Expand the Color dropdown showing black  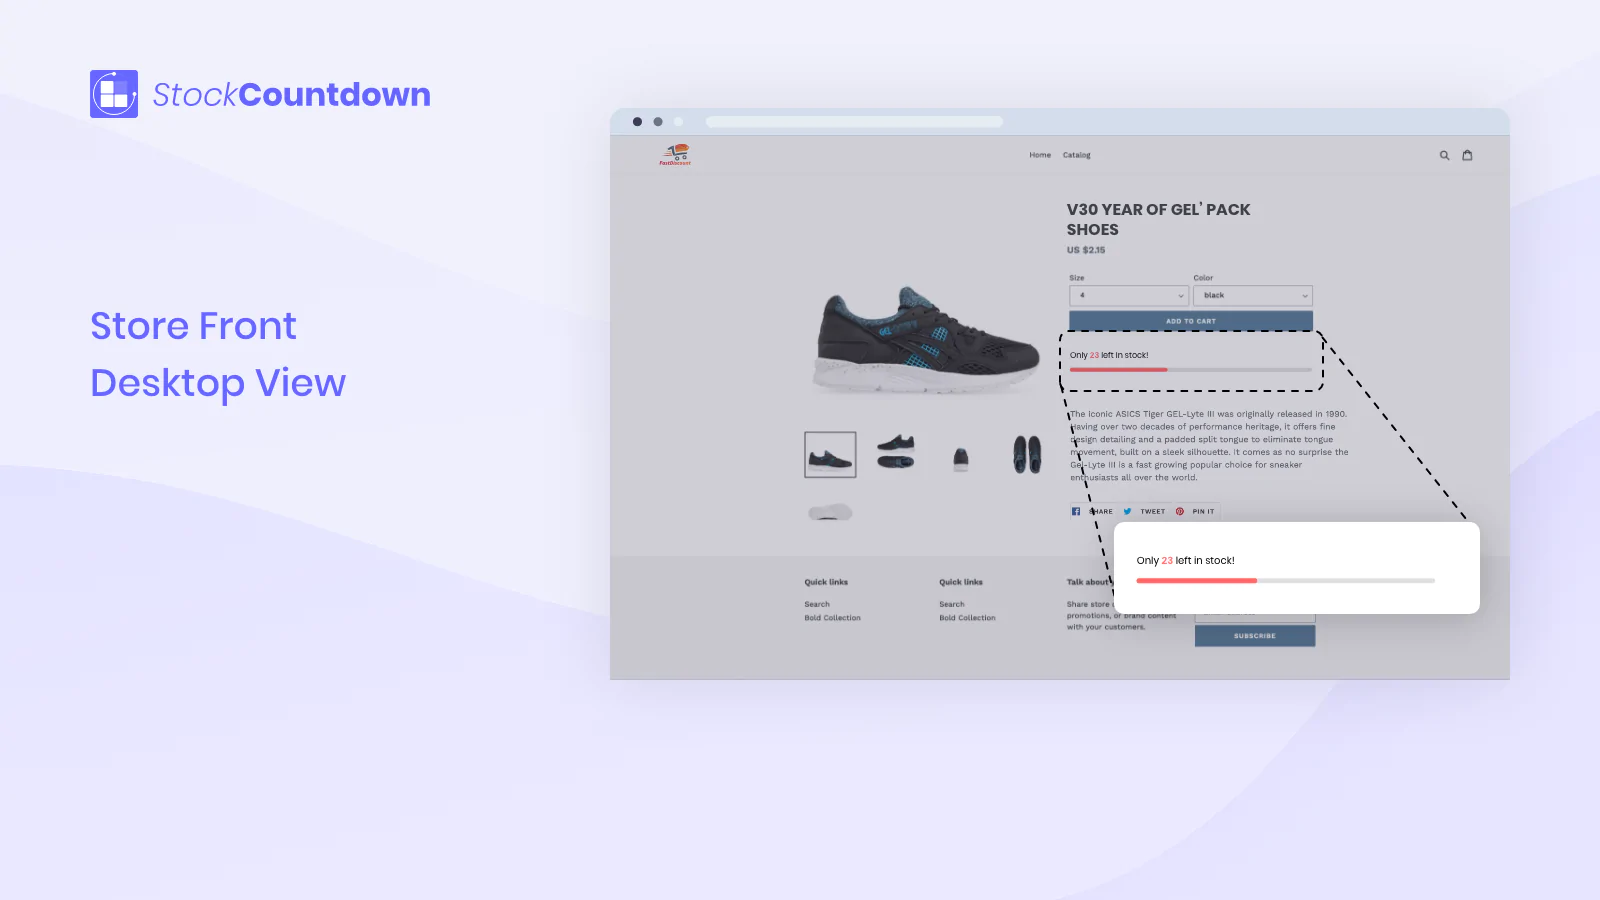pos(1253,296)
